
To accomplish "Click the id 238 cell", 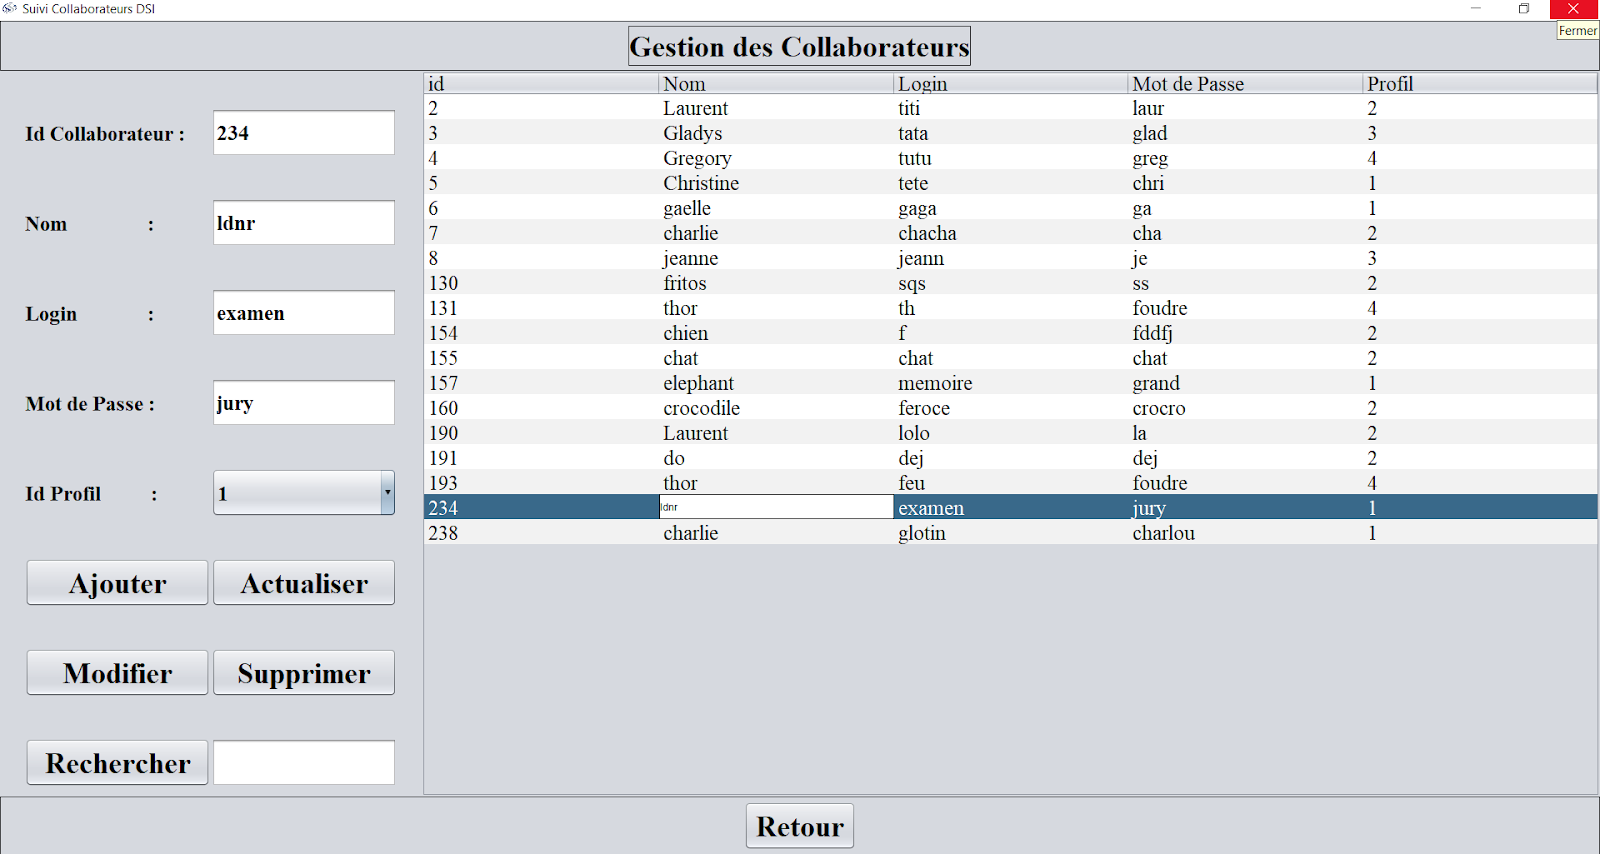I will click(542, 533).
